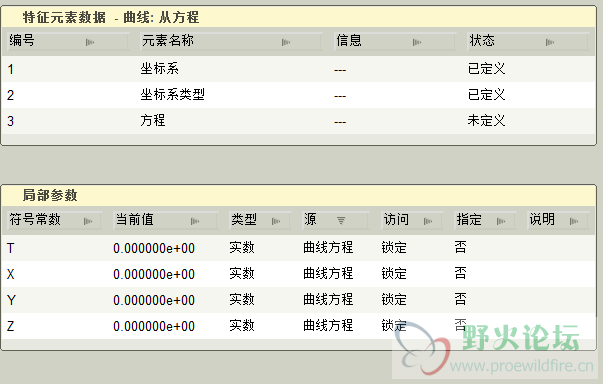The height and width of the screenshot is (384, 603).
Task: Click the 当前值 column header
Action: [x=166, y=220]
